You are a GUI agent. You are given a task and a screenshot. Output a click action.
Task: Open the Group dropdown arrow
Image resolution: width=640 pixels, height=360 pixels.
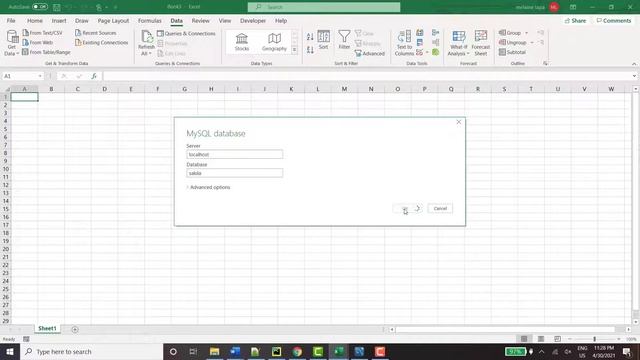(x=527, y=33)
